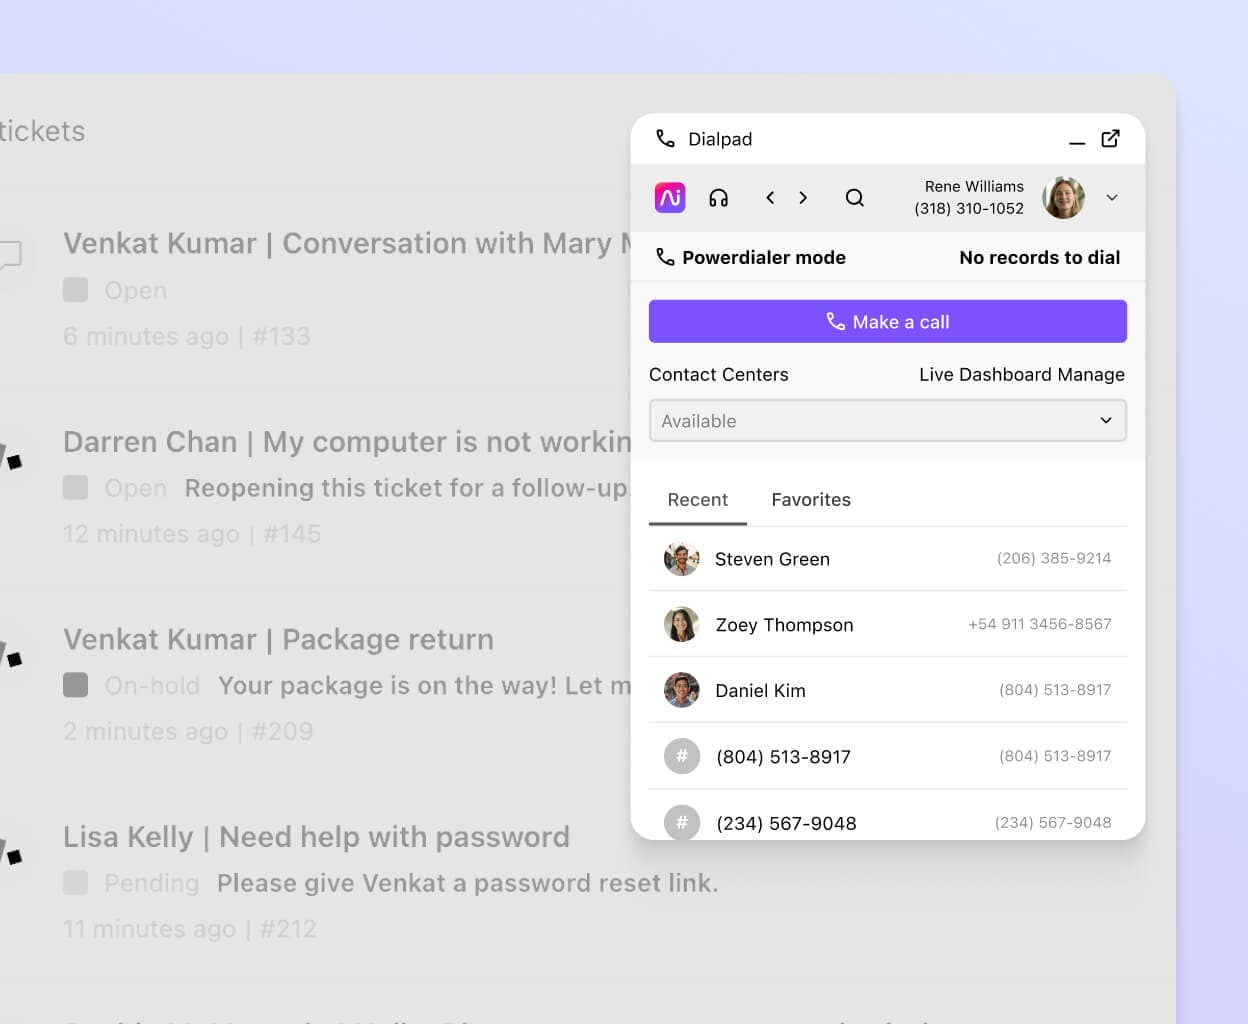The image size is (1248, 1024).
Task: Pop out the Dialpad window
Action: coord(1110,140)
